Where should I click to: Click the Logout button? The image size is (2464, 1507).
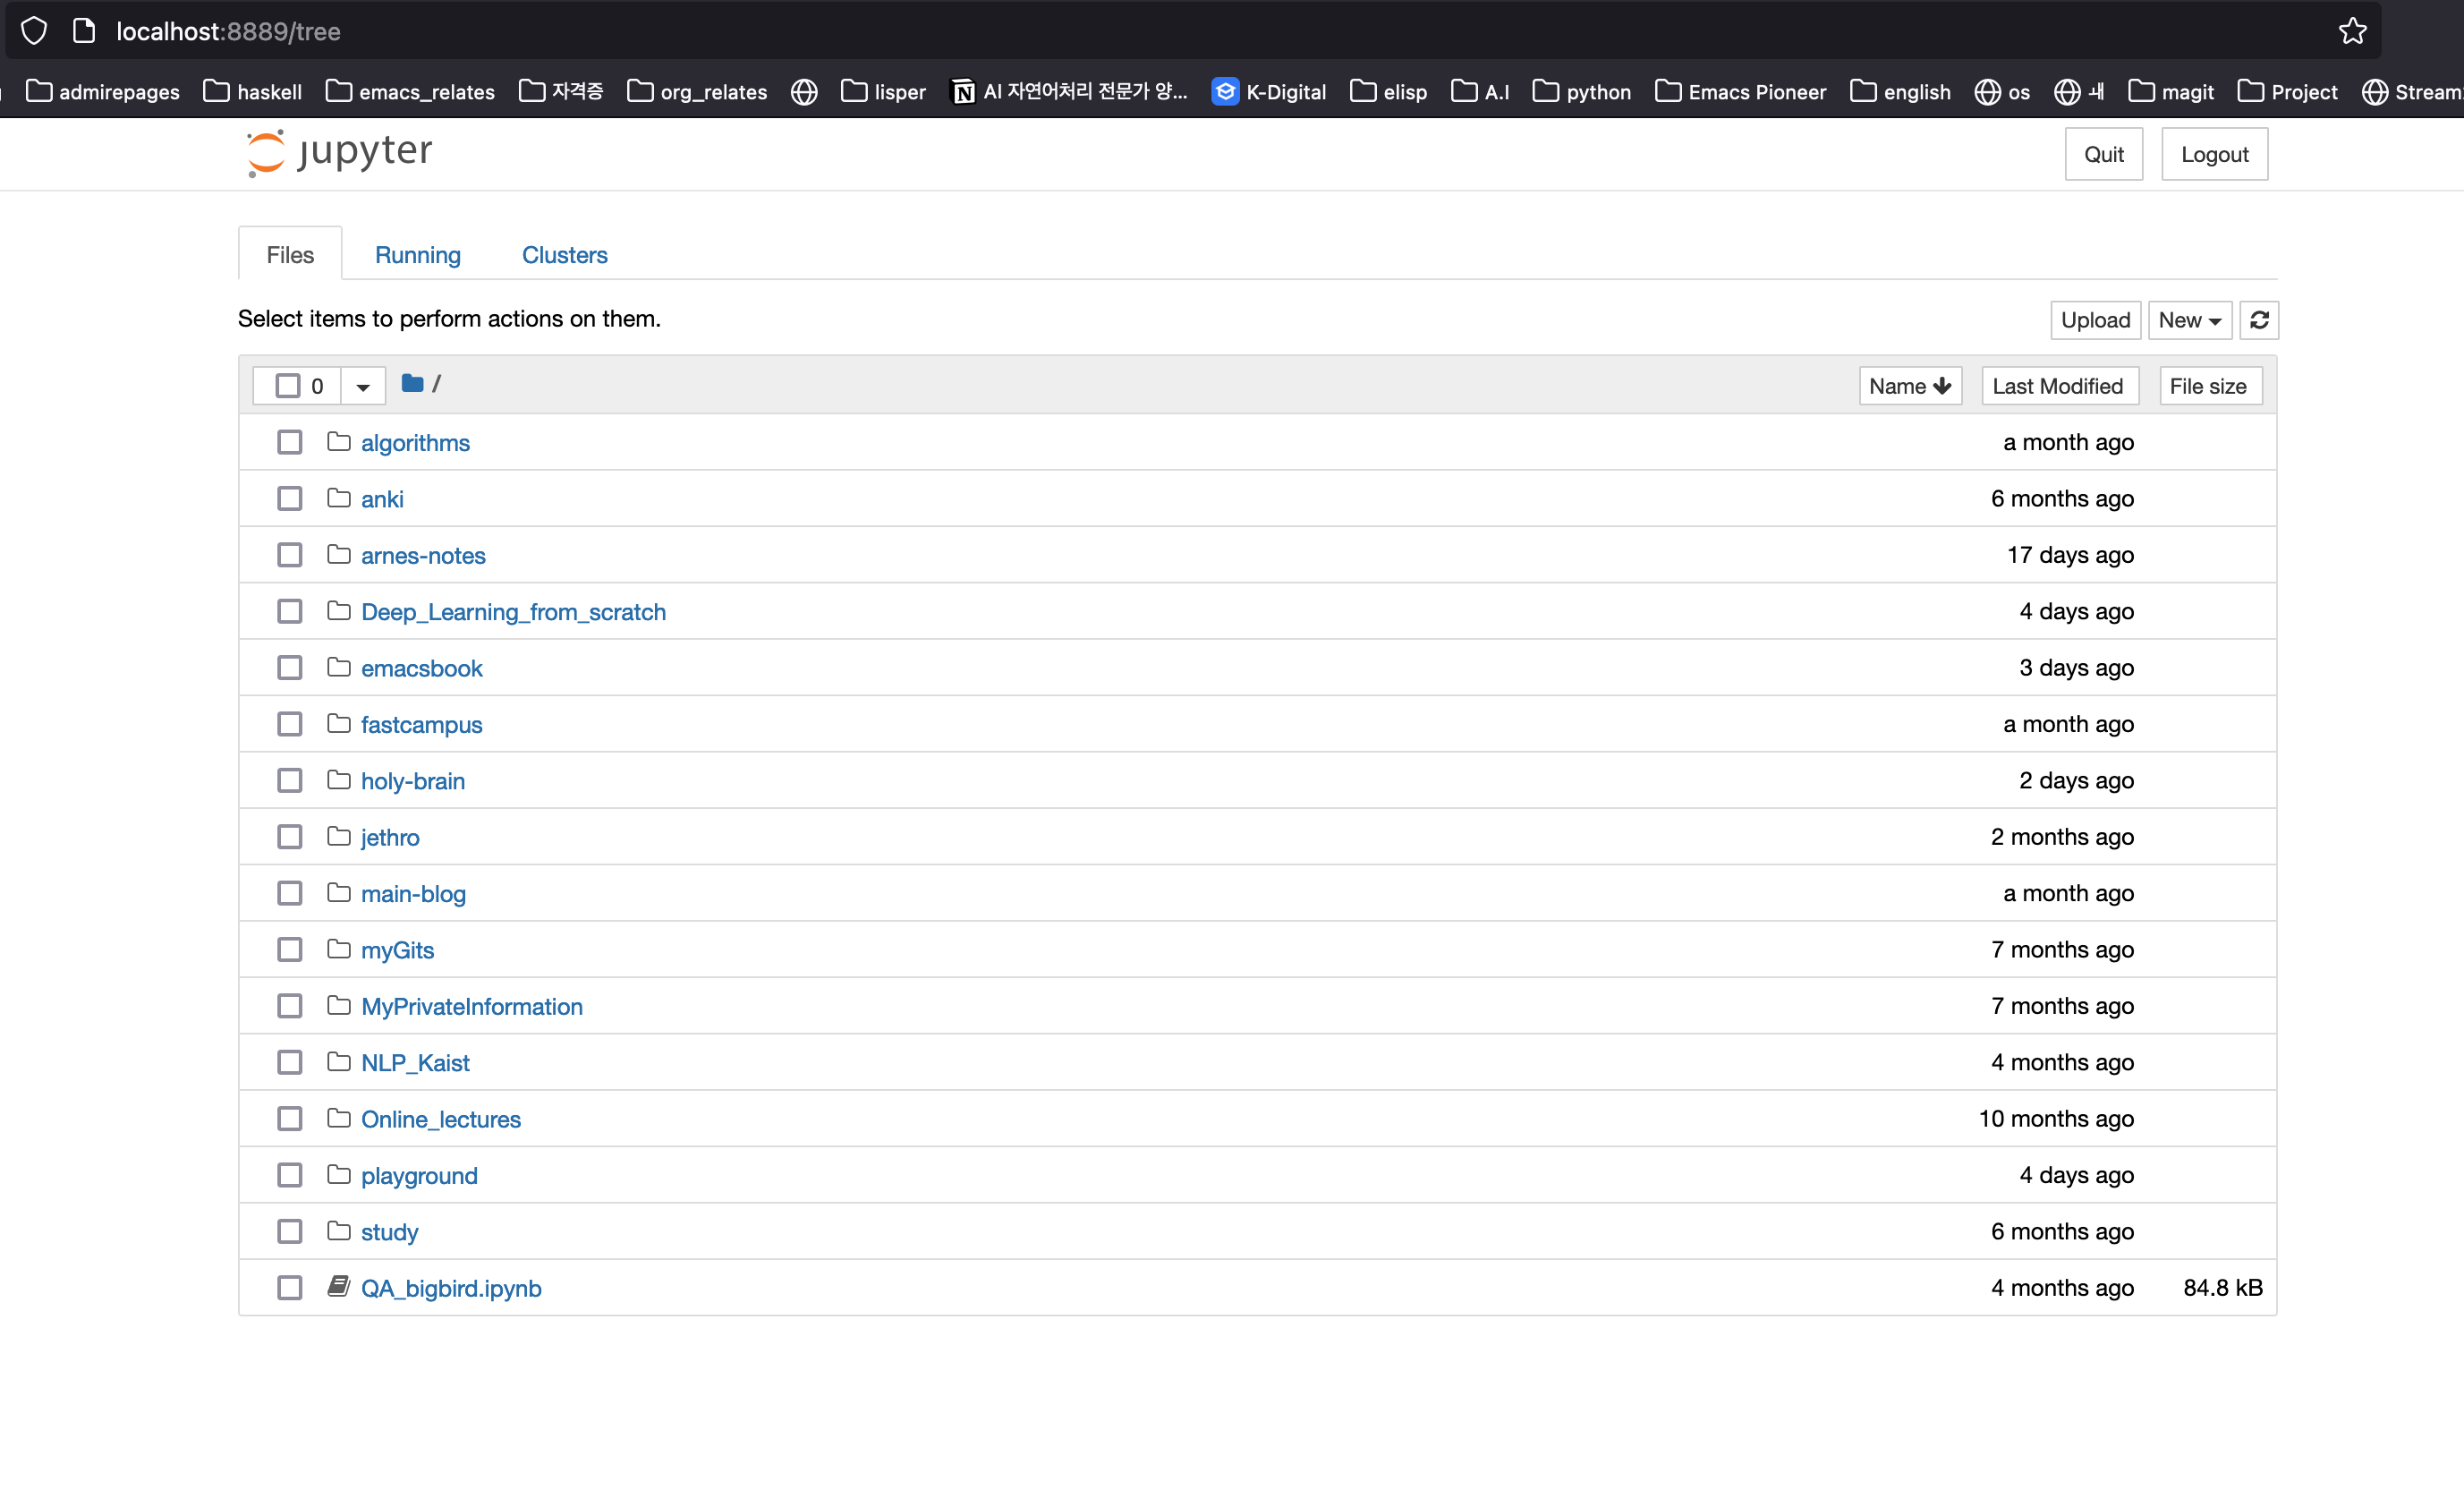pos(2214,153)
